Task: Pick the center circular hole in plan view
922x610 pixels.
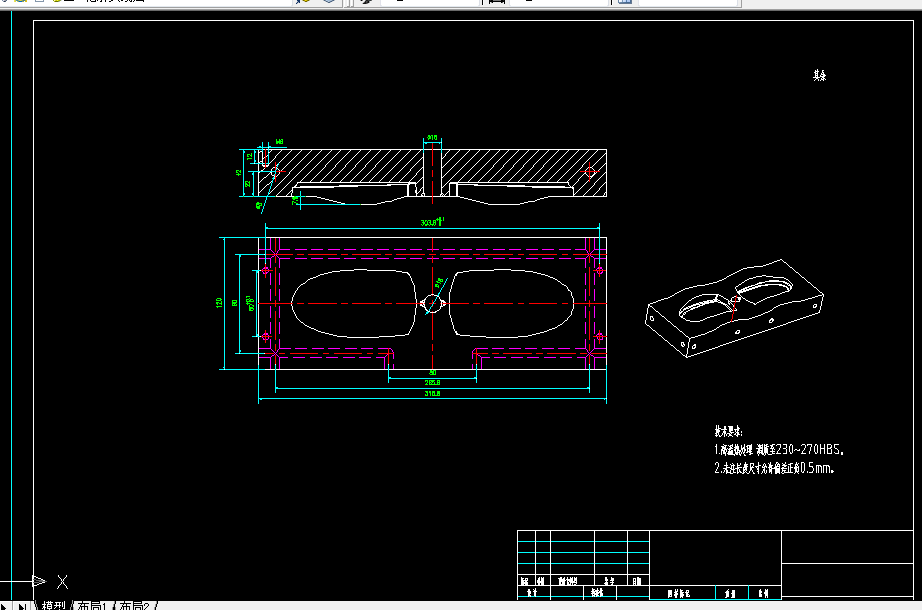Action: (432, 304)
